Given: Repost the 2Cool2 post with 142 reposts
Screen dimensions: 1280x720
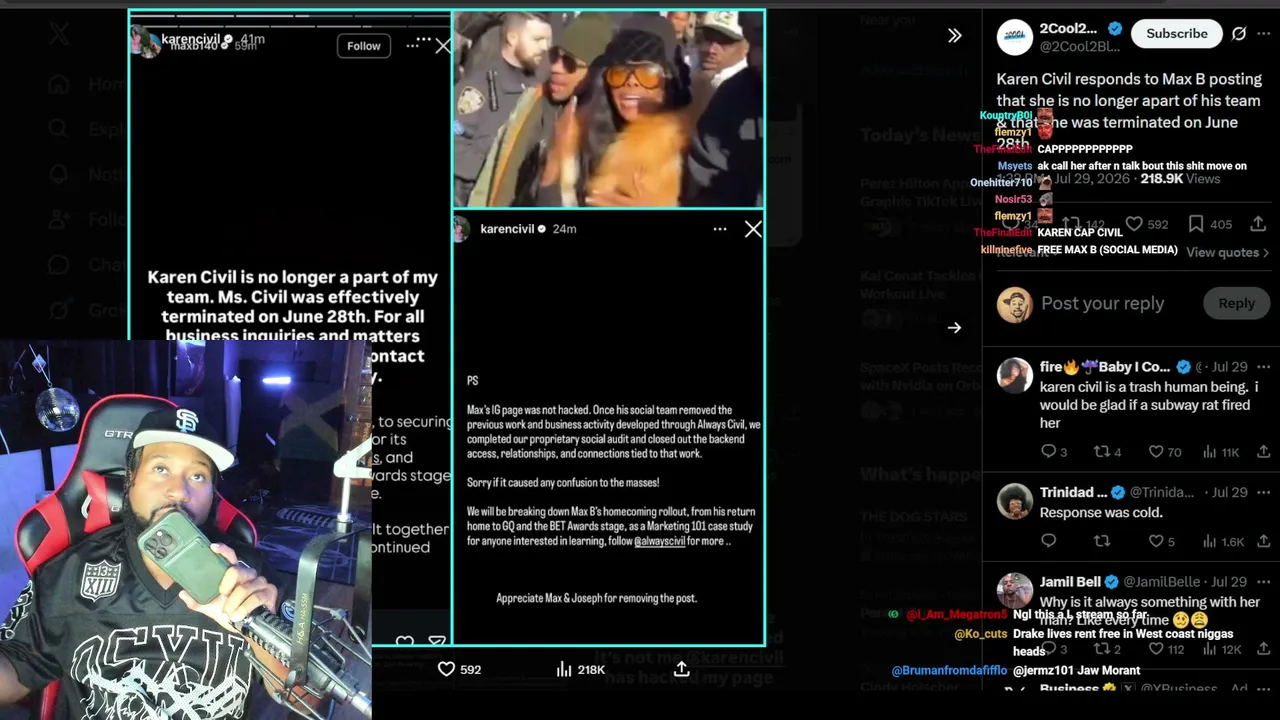Looking at the screenshot, I should [1084, 224].
